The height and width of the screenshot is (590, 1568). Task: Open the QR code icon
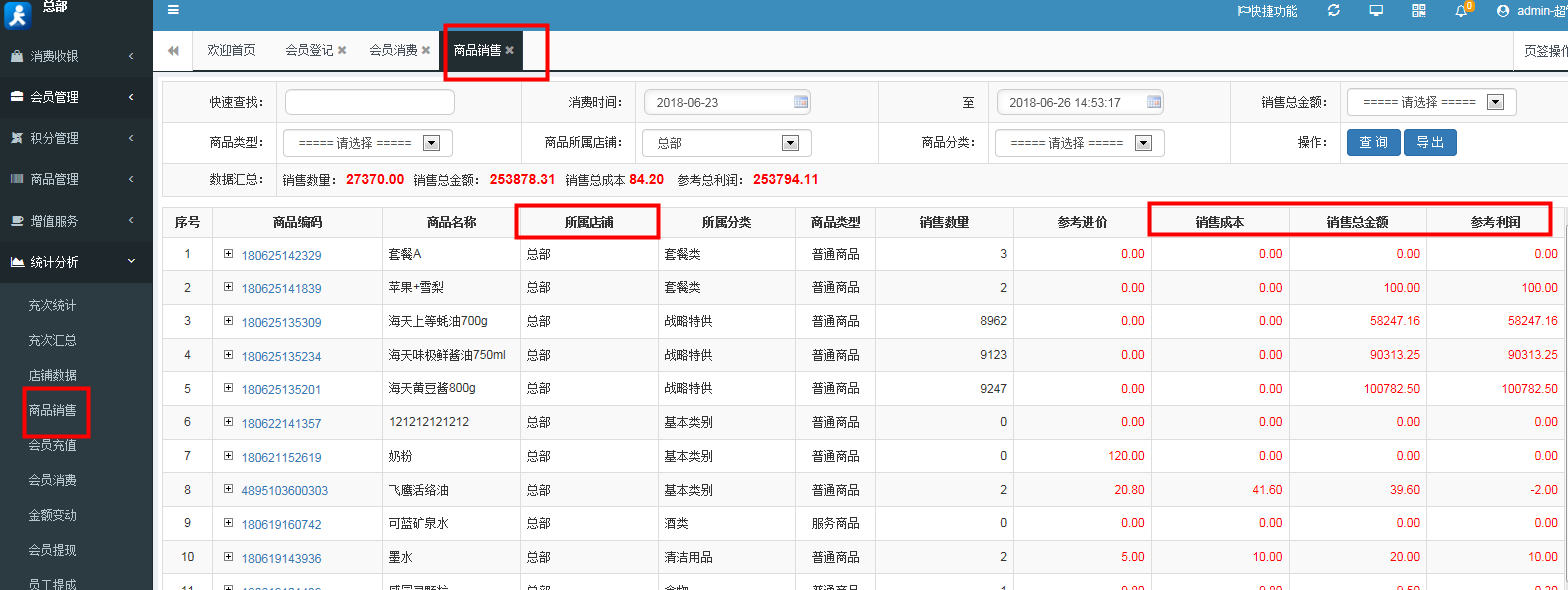point(1419,11)
